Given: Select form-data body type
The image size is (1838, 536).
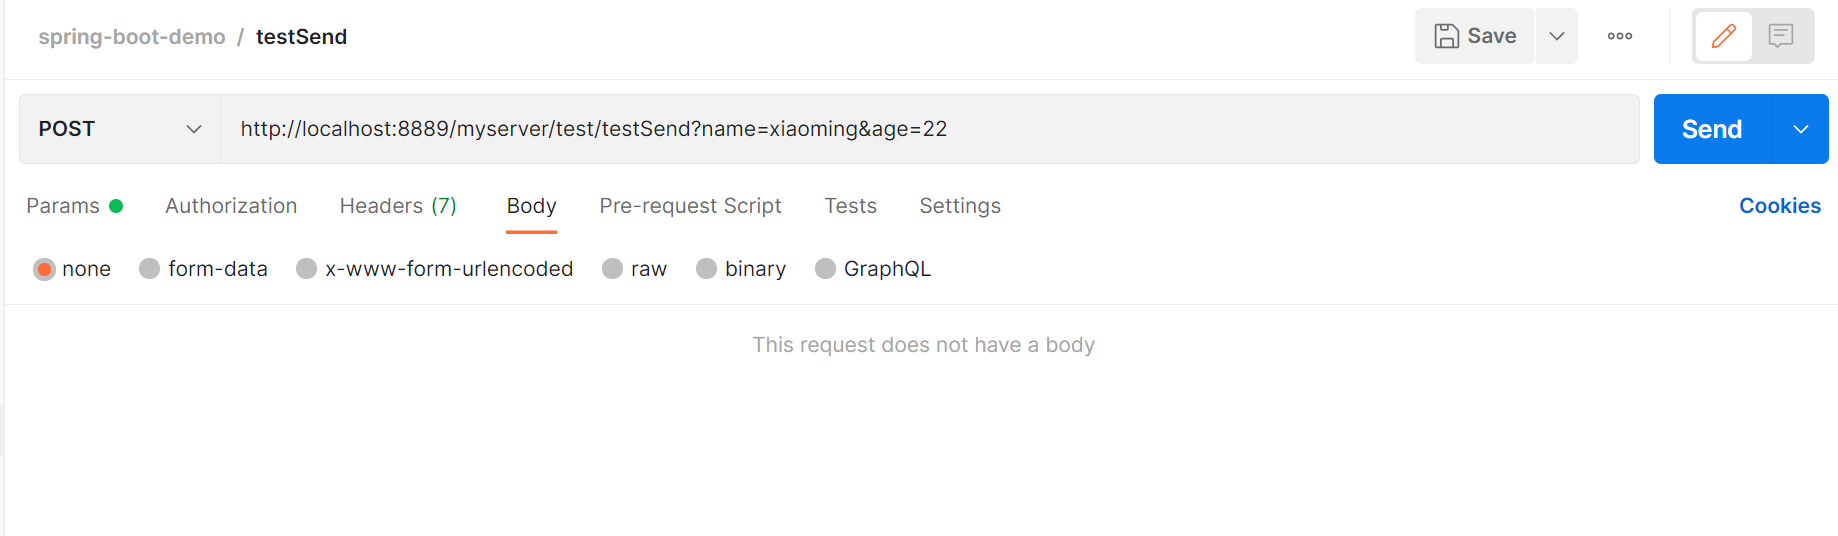Looking at the screenshot, I should coord(150,269).
